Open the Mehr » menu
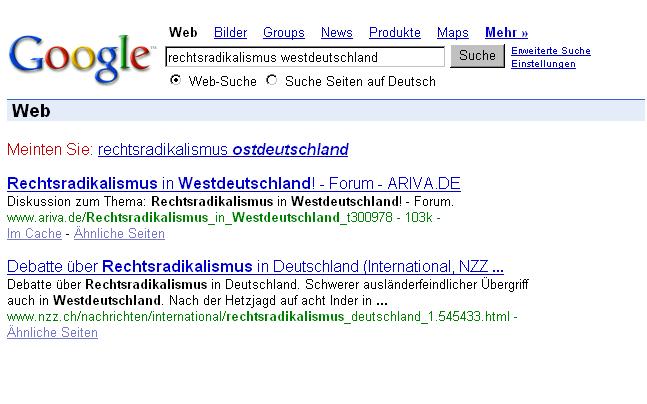 pyautogui.click(x=506, y=33)
